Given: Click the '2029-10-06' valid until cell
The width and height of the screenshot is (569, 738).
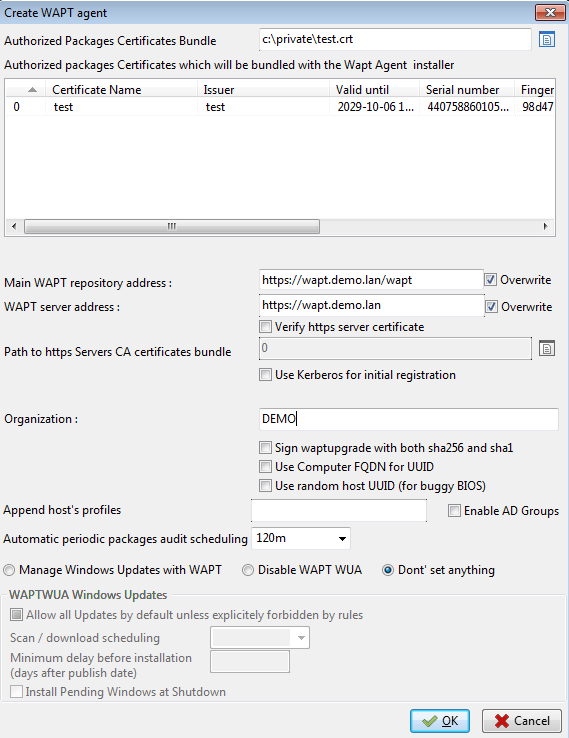Looking at the screenshot, I should [x=375, y=107].
